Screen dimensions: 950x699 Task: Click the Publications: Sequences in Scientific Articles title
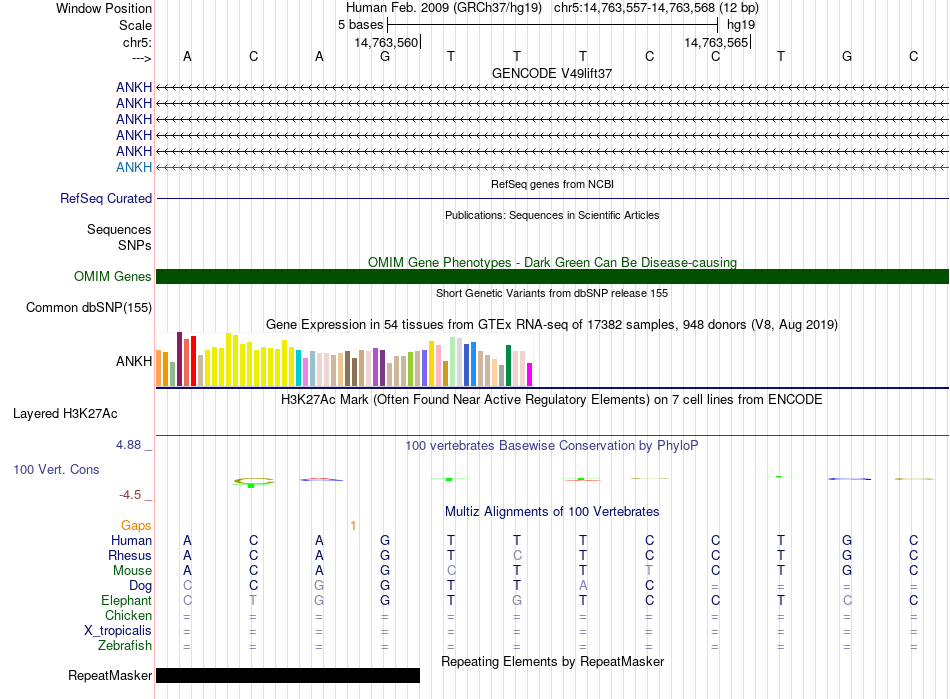tap(552, 215)
